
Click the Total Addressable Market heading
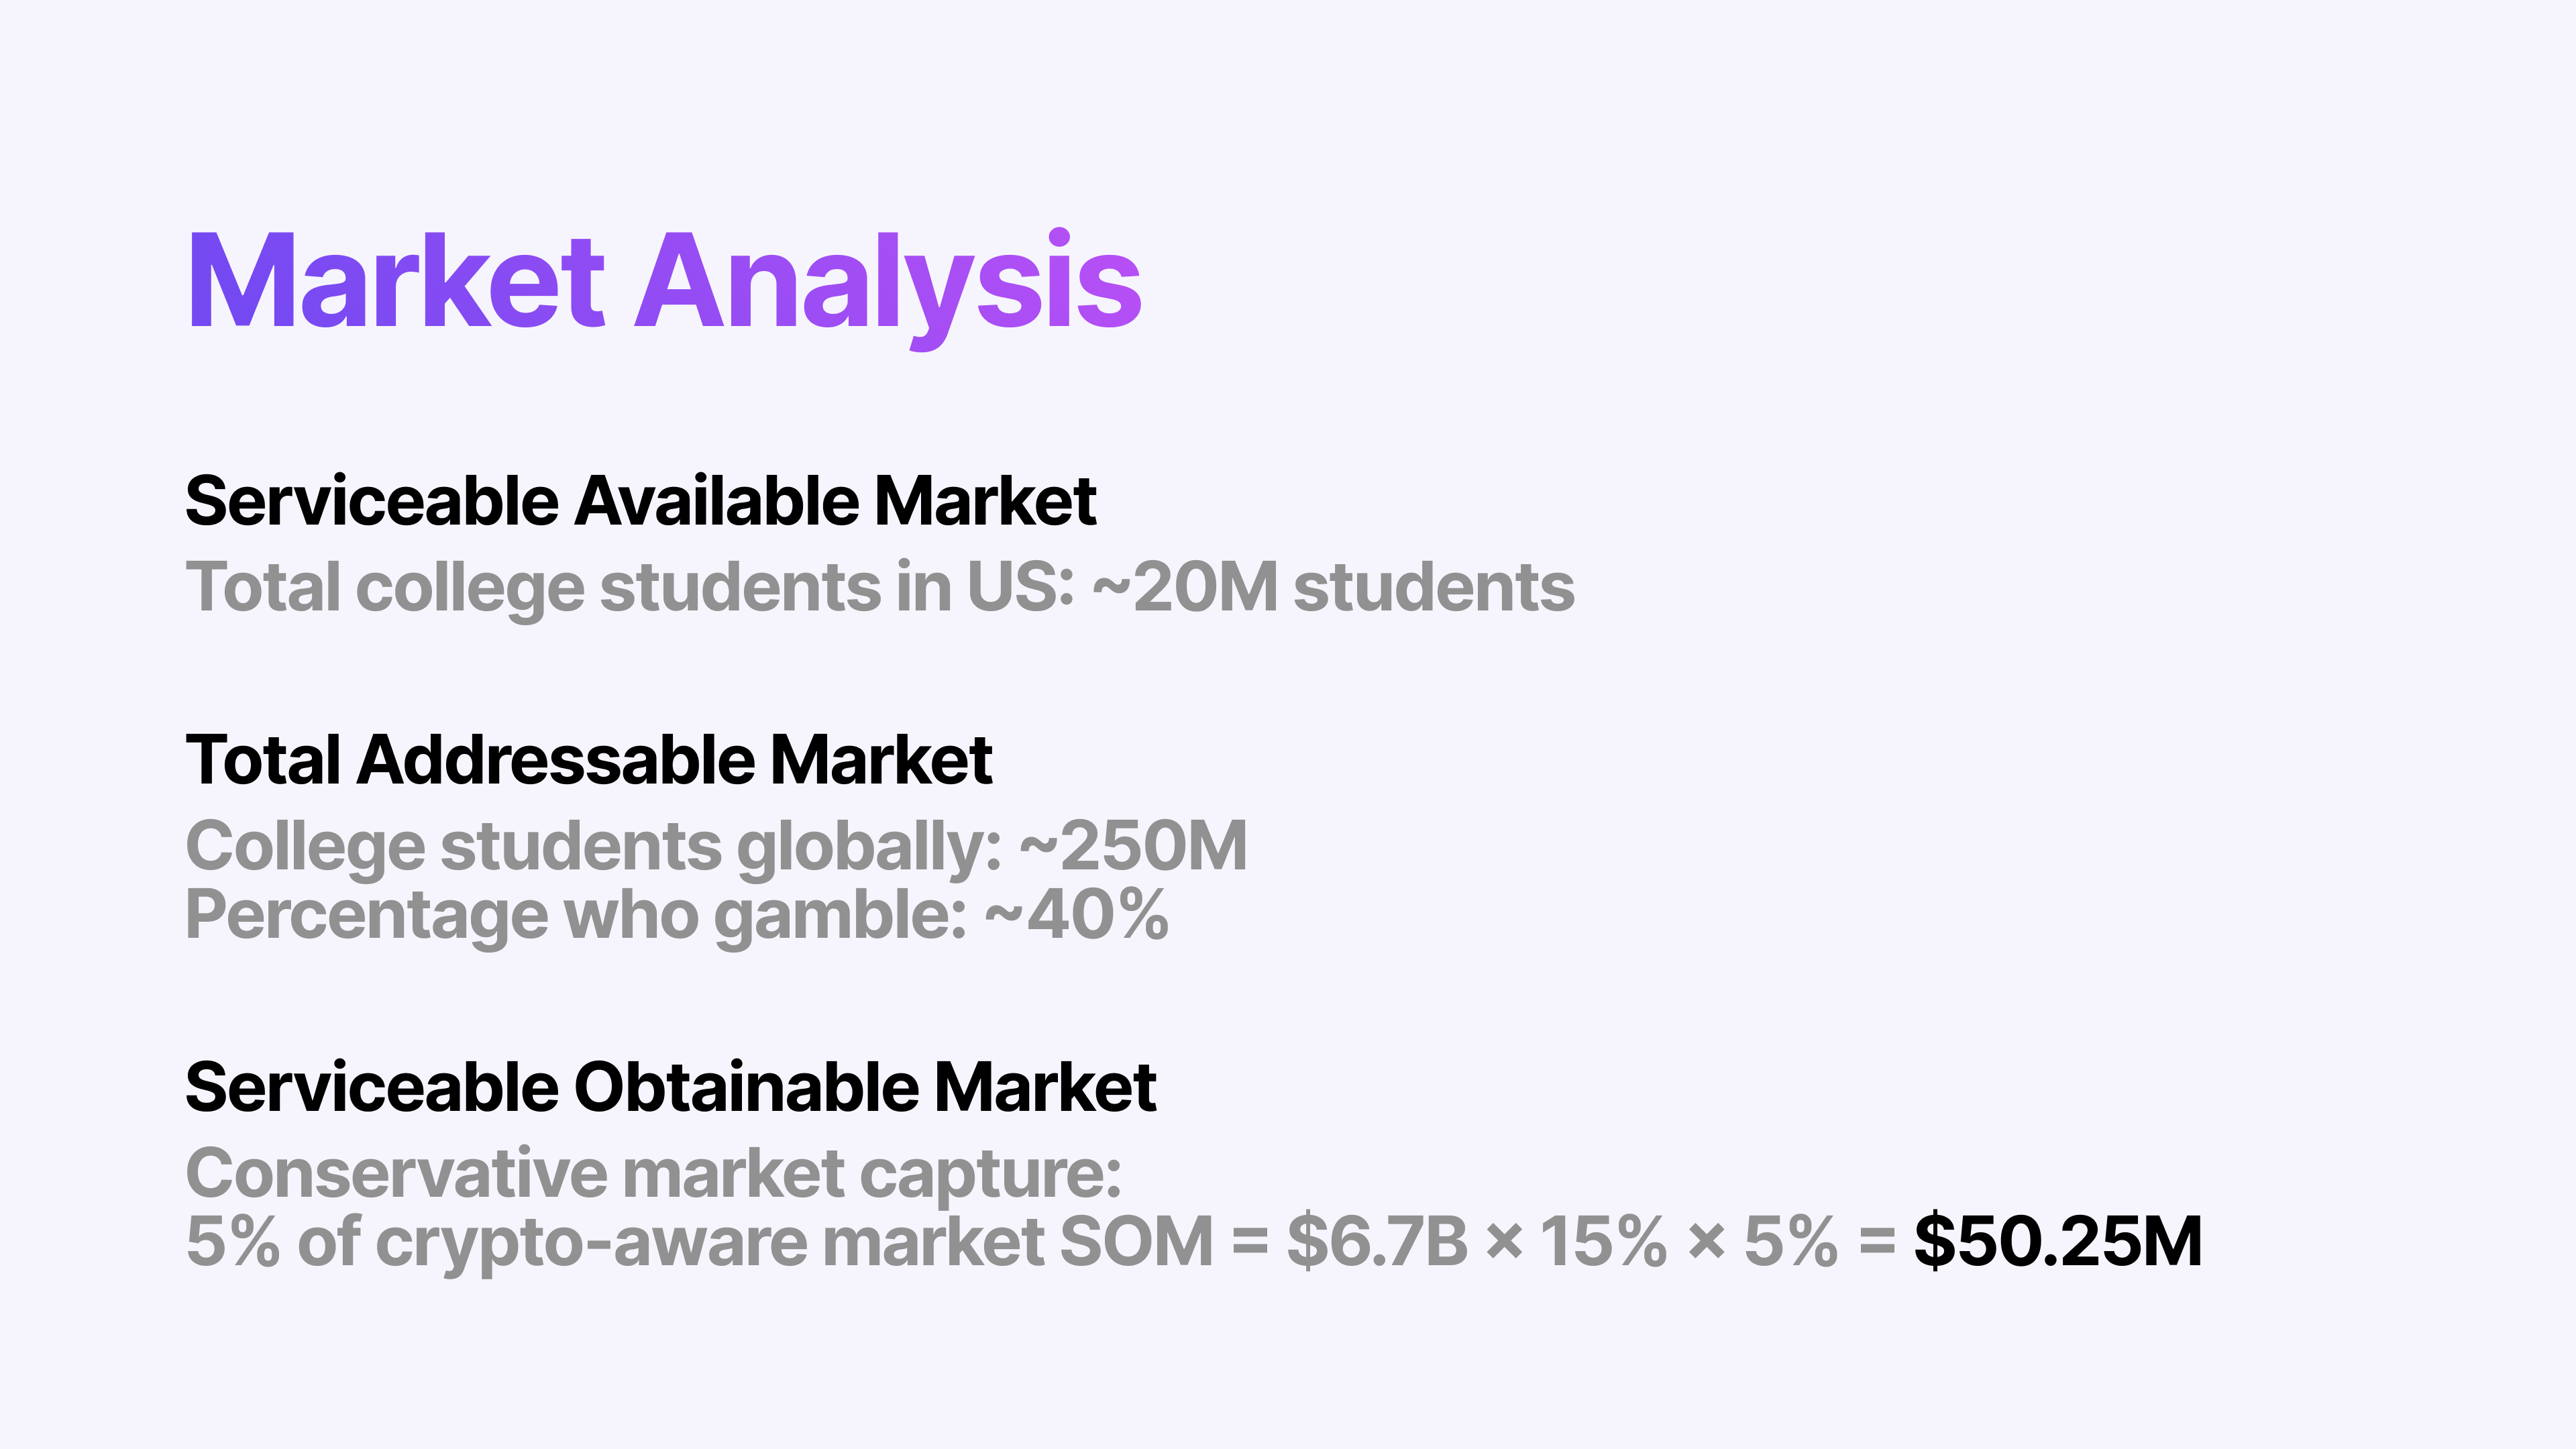point(589,760)
